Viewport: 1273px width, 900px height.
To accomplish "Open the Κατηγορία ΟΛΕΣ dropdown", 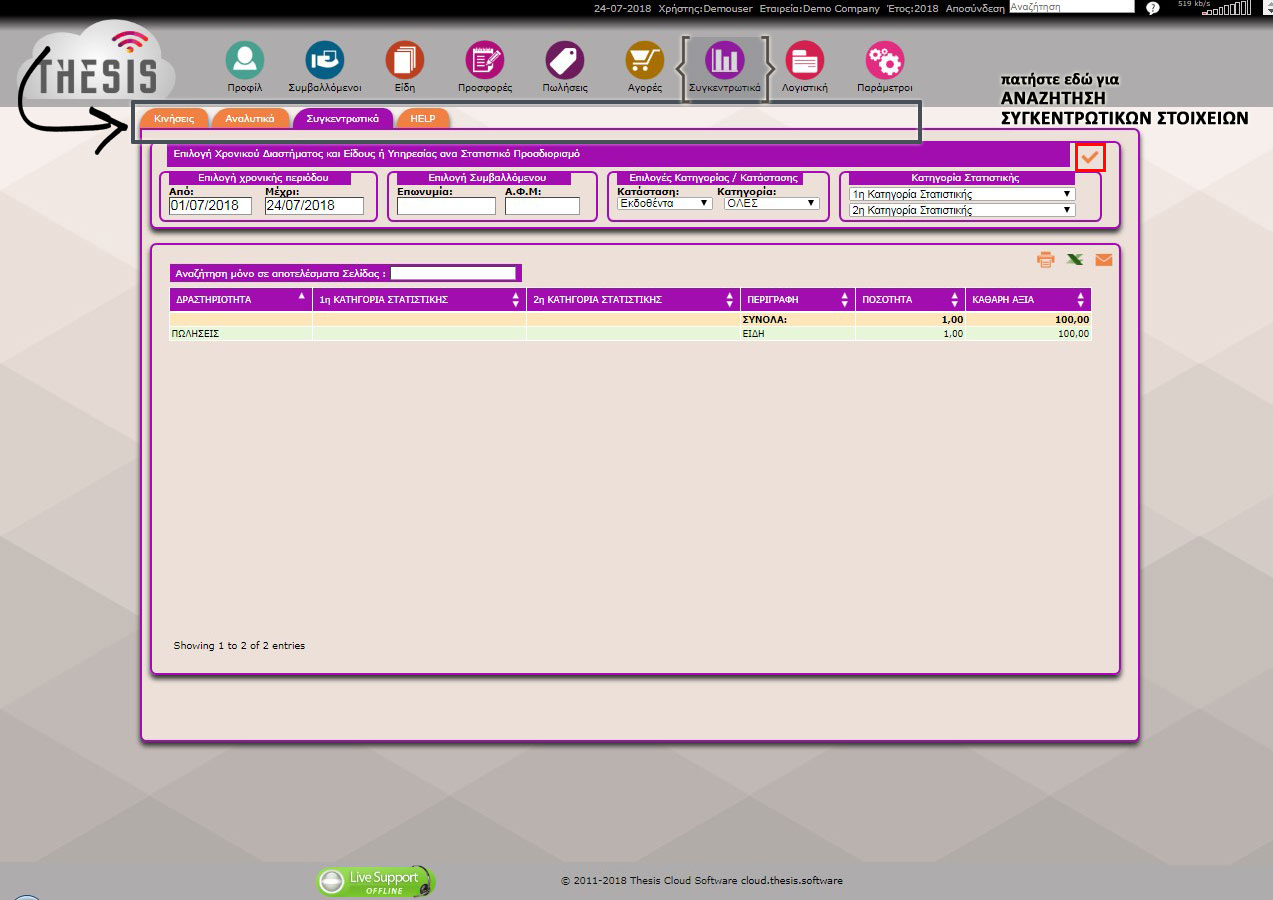I will point(771,203).
